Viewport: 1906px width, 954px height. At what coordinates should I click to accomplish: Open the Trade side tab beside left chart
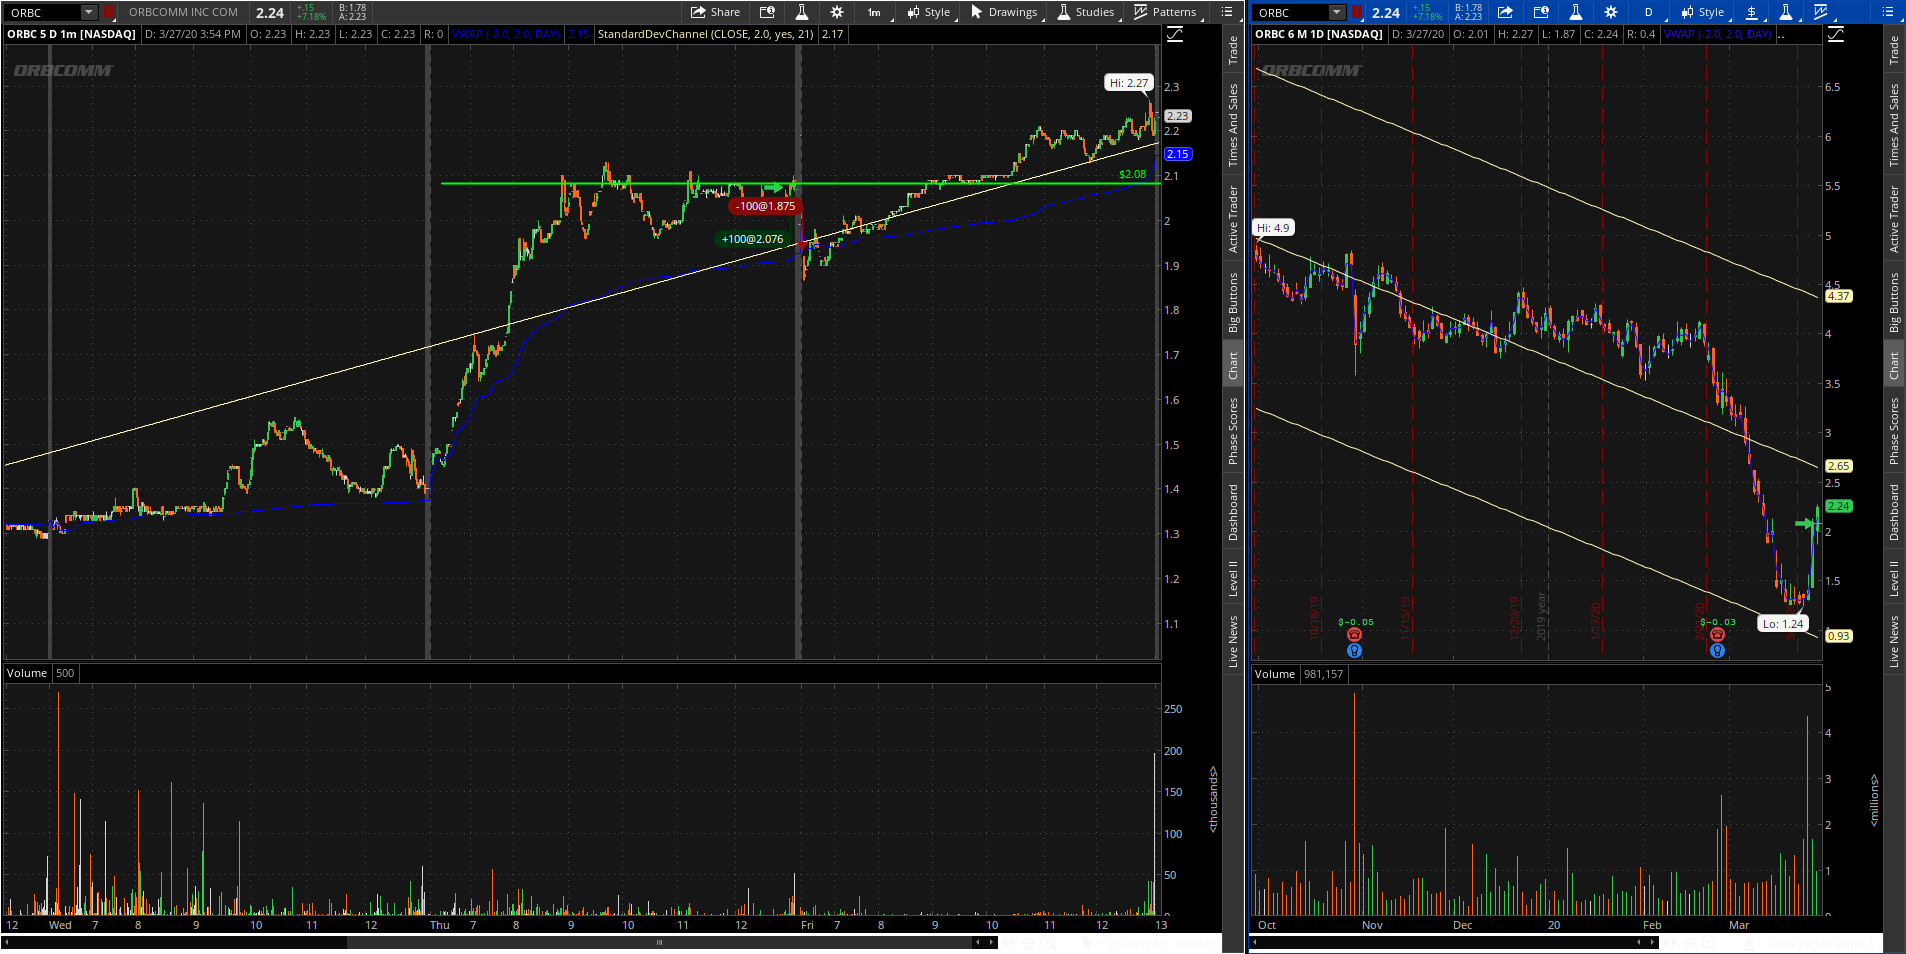click(1233, 50)
